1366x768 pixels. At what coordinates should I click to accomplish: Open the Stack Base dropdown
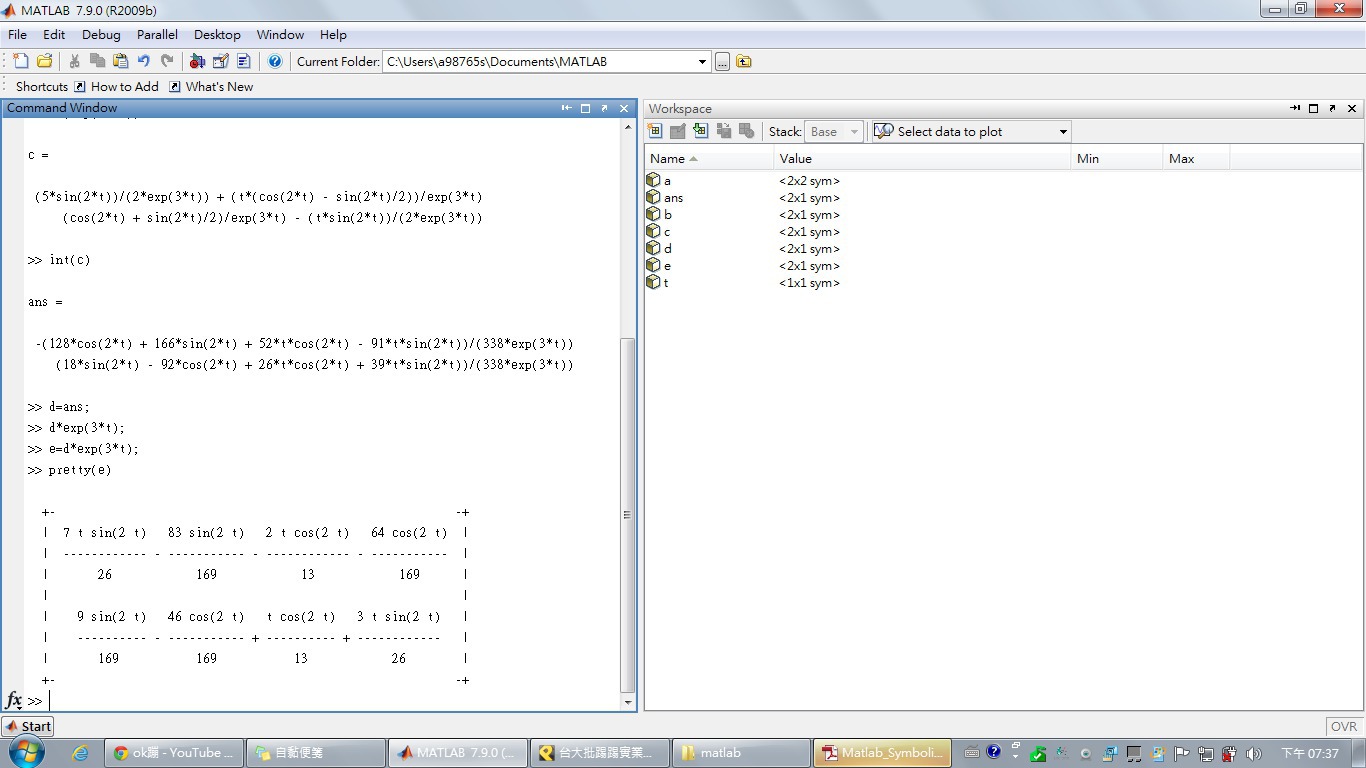[853, 131]
